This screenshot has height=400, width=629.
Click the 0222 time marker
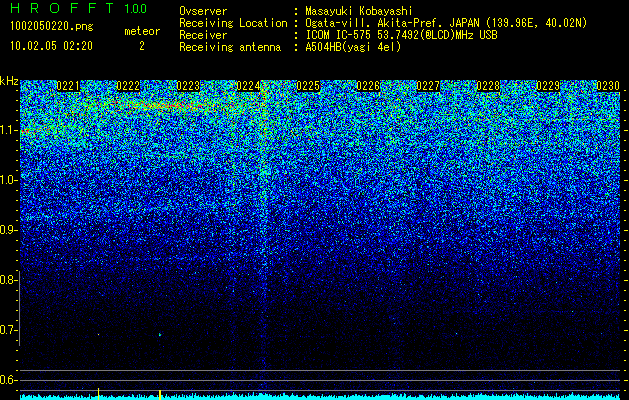pos(128,86)
